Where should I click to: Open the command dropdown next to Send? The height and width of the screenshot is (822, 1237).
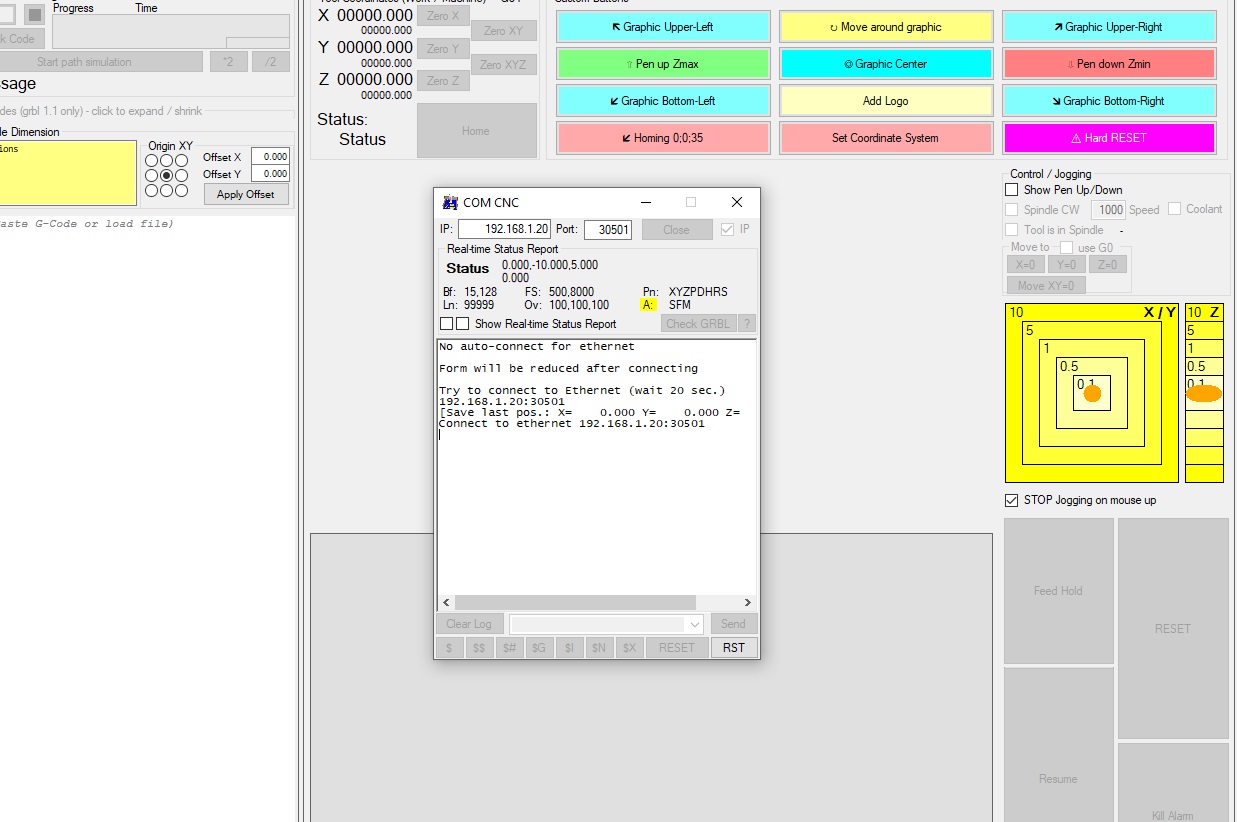coord(696,624)
